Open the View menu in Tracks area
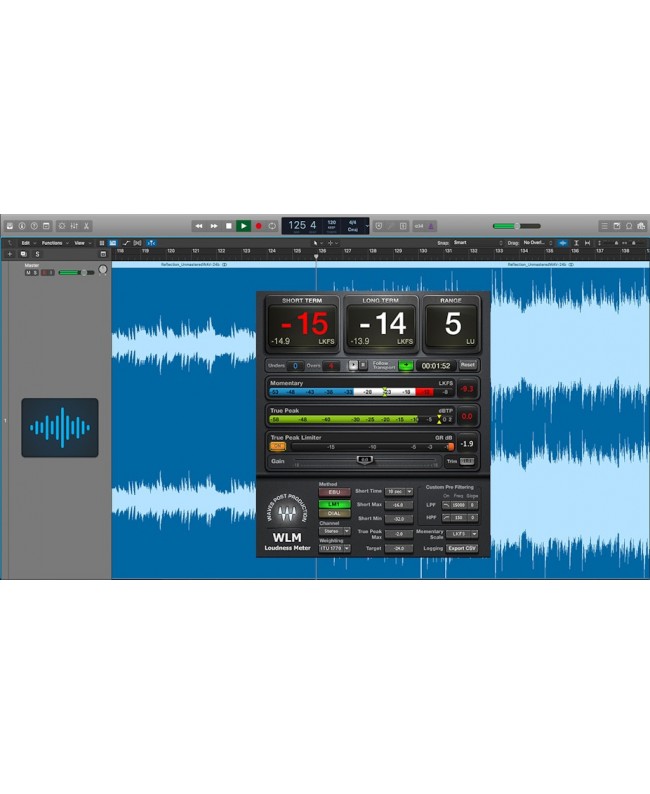The width and height of the screenshot is (650, 794). (83, 243)
